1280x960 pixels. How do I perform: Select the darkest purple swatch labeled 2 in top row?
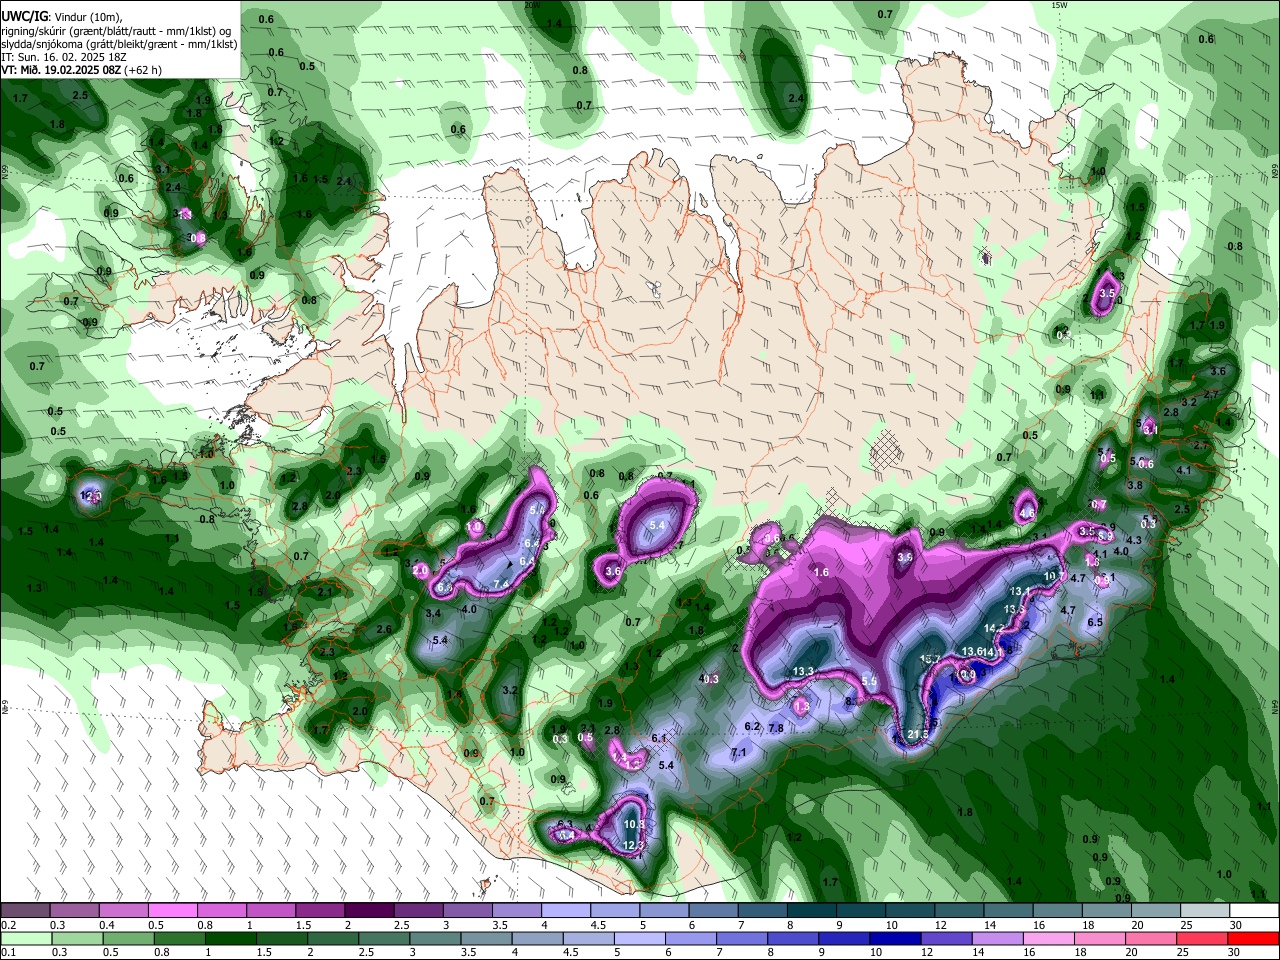tap(368, 911)
